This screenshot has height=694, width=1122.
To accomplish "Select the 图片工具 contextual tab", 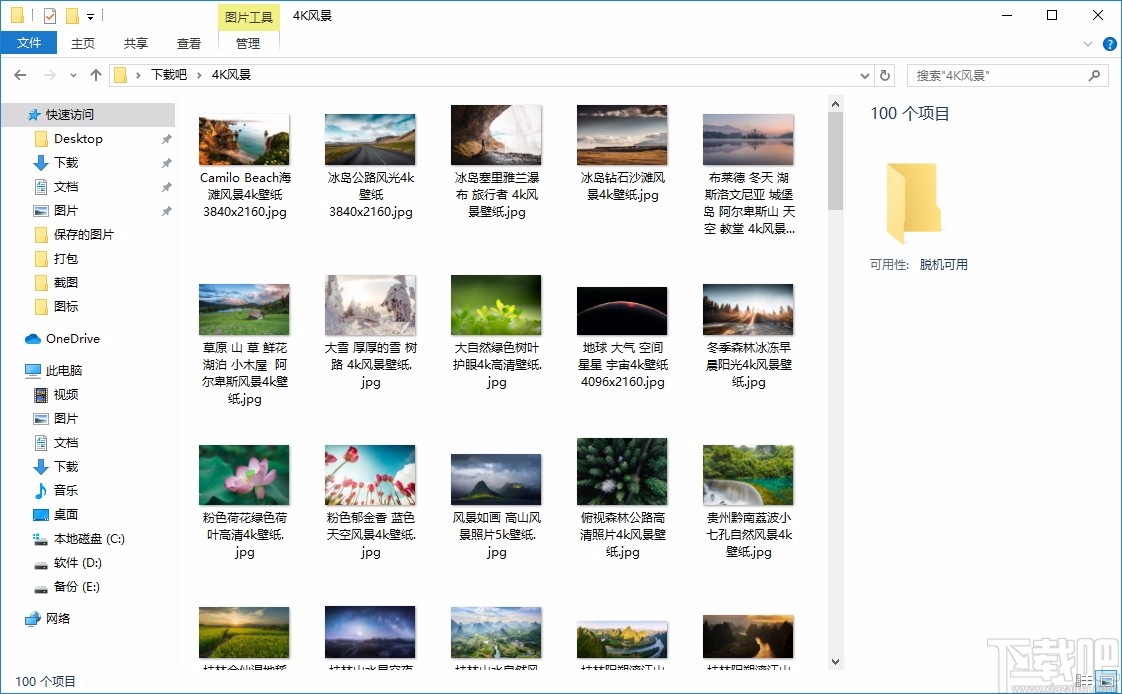I will tap(248, 16).
